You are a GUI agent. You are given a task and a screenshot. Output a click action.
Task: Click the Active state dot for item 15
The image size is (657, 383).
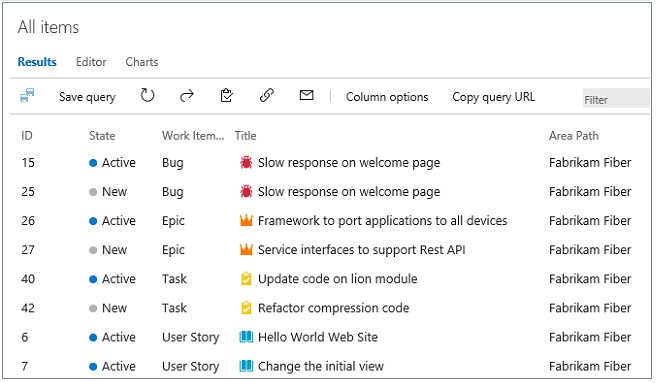[x=93, y=163]
